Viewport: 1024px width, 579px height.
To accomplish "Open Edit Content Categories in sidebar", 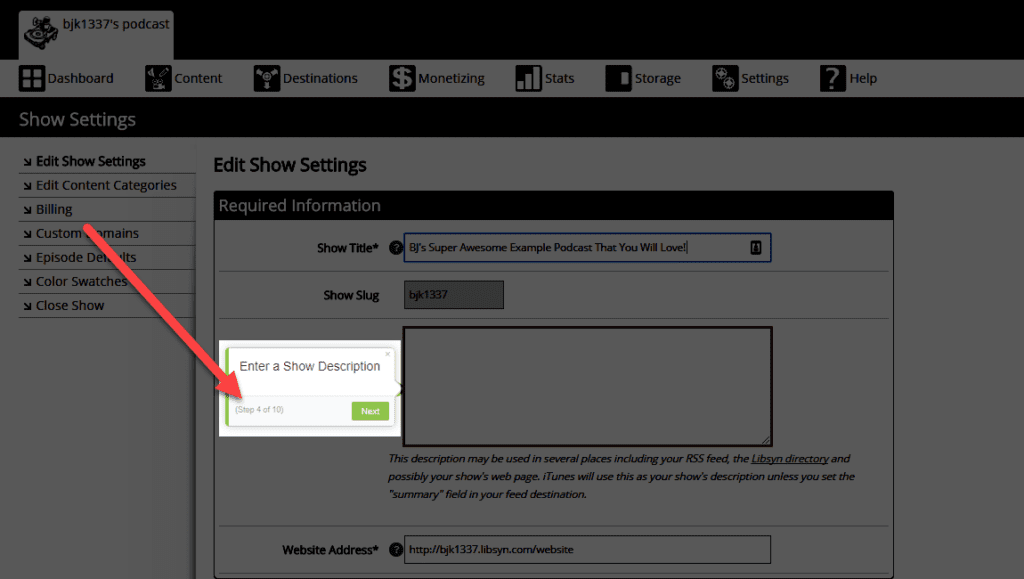I will click(x=106, y=185).
